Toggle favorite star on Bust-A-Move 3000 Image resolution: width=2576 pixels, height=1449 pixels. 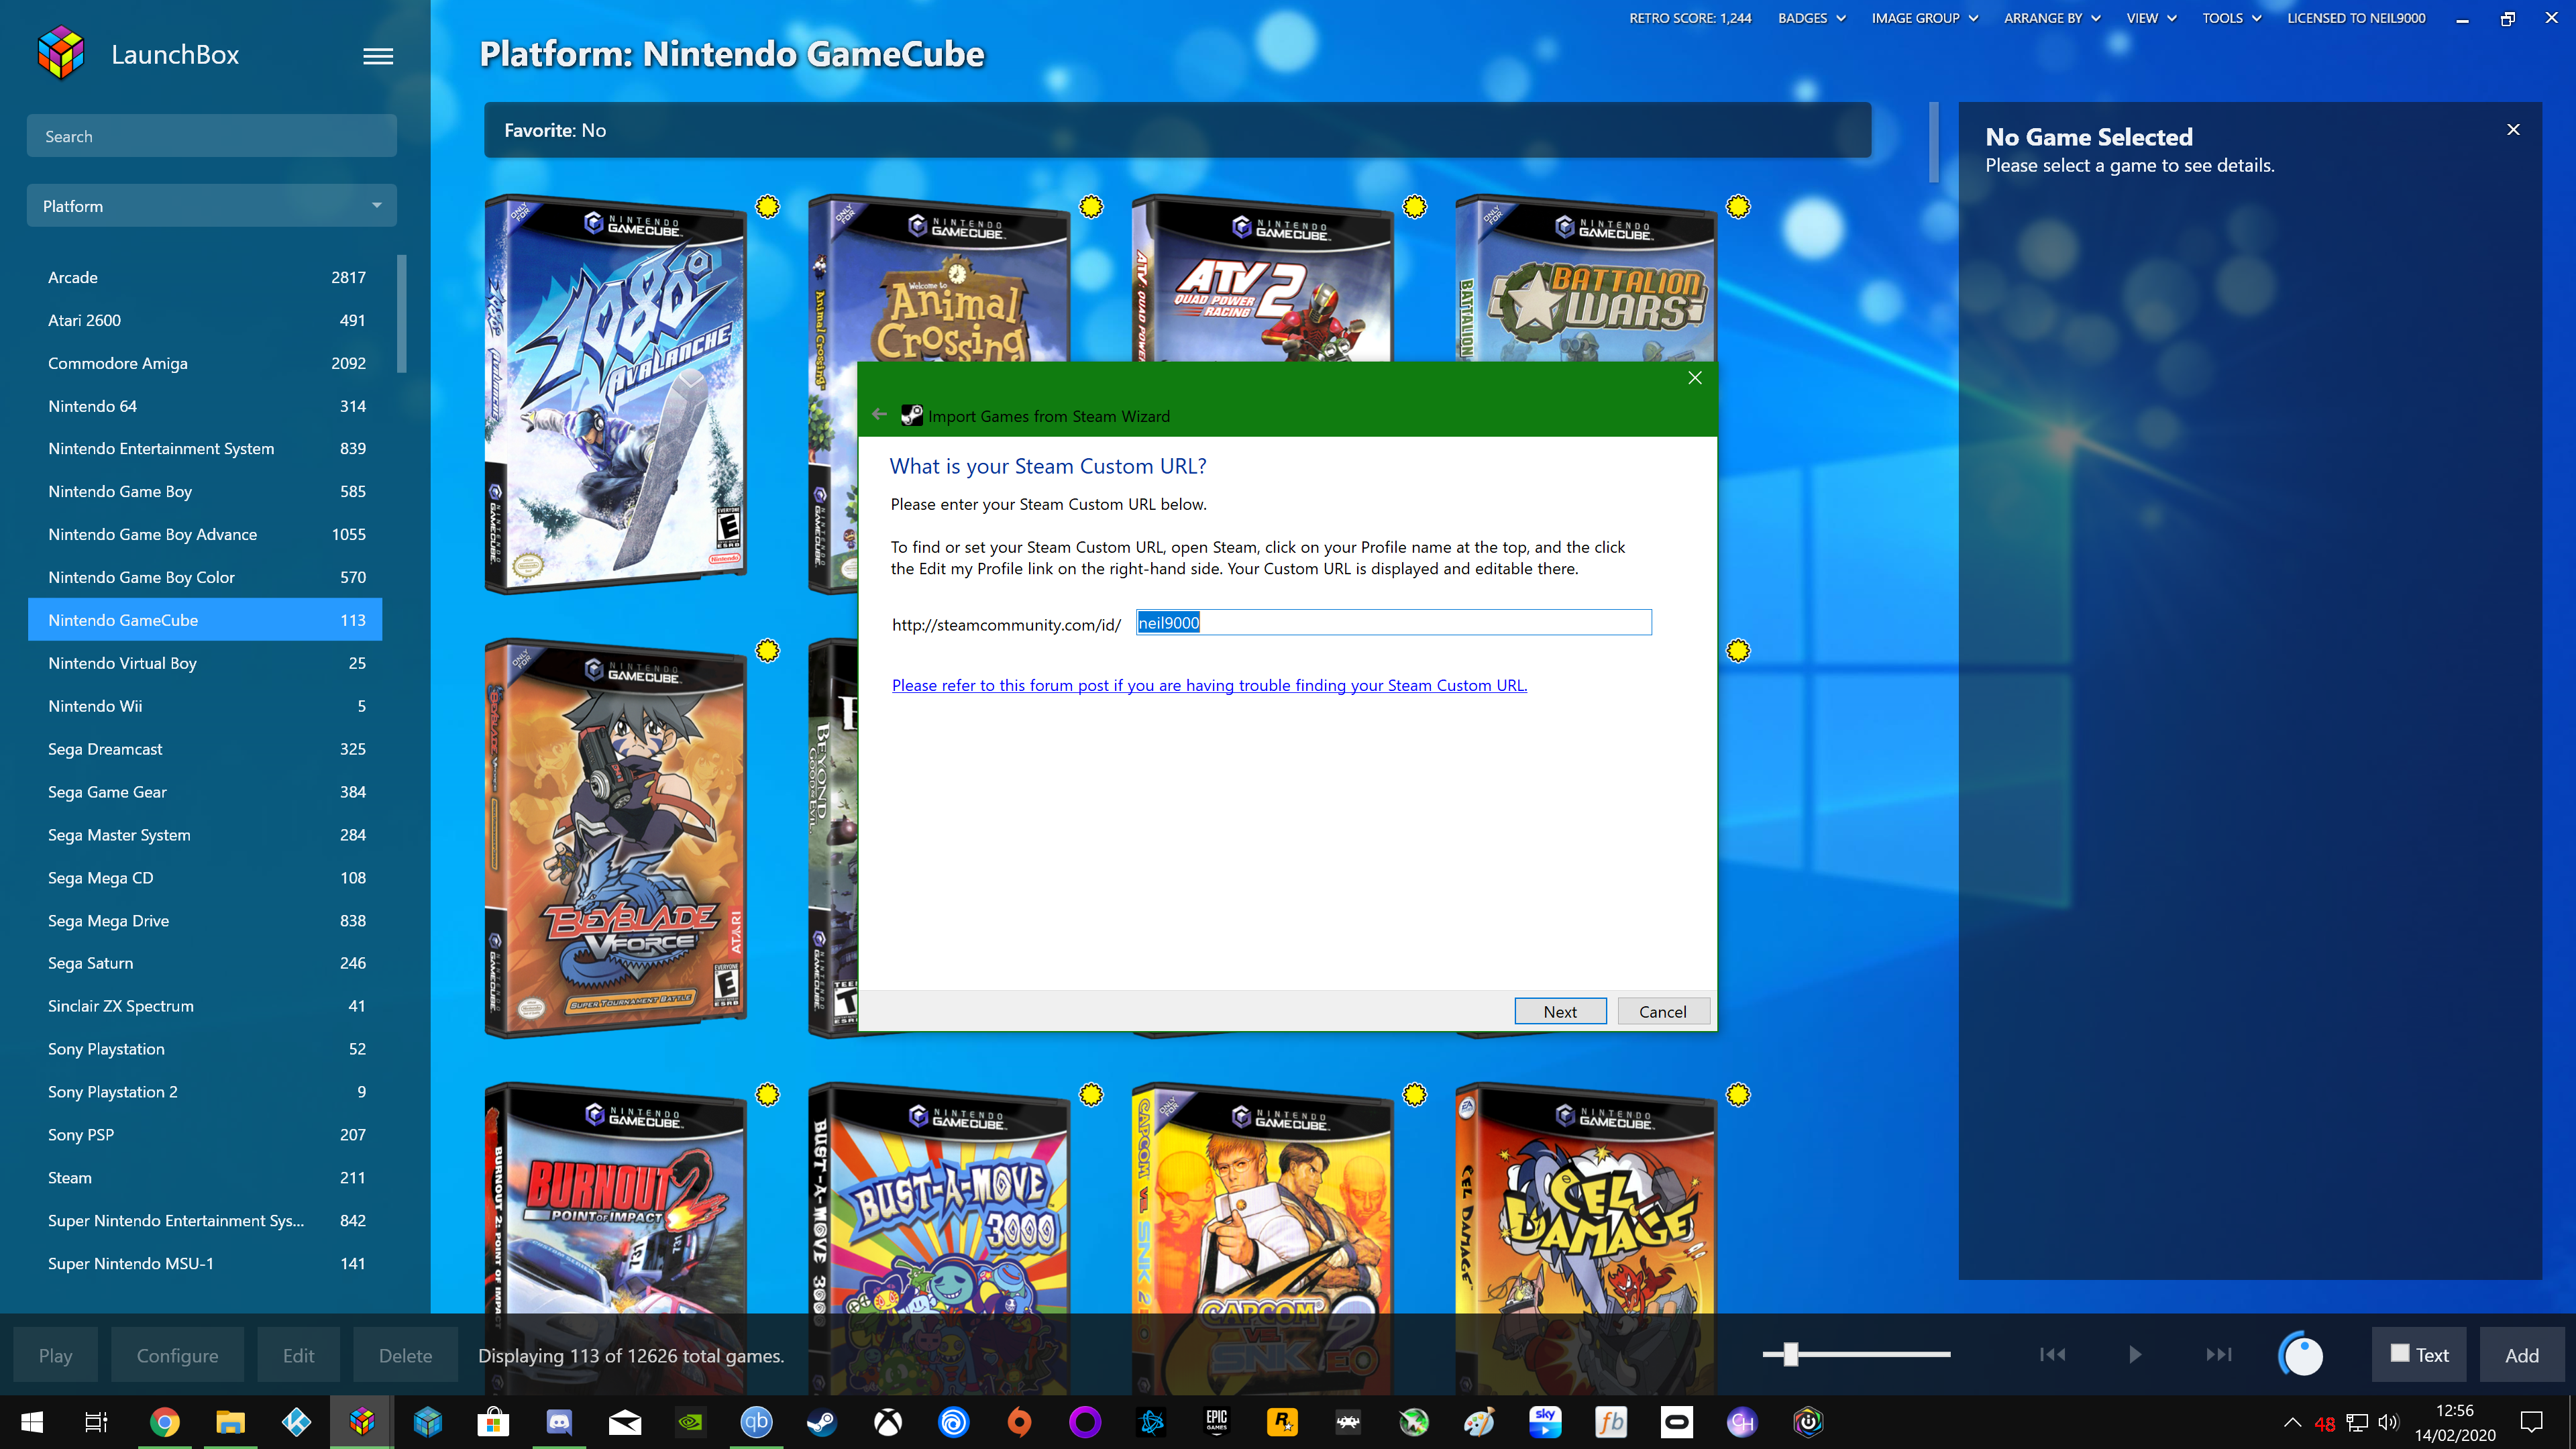pos(1091,1094)
